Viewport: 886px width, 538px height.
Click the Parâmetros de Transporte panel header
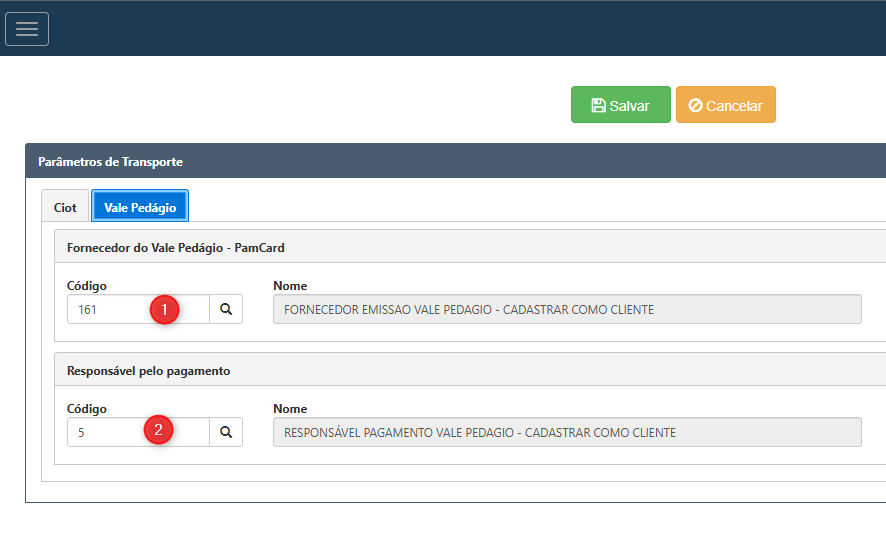click(110, 161)
